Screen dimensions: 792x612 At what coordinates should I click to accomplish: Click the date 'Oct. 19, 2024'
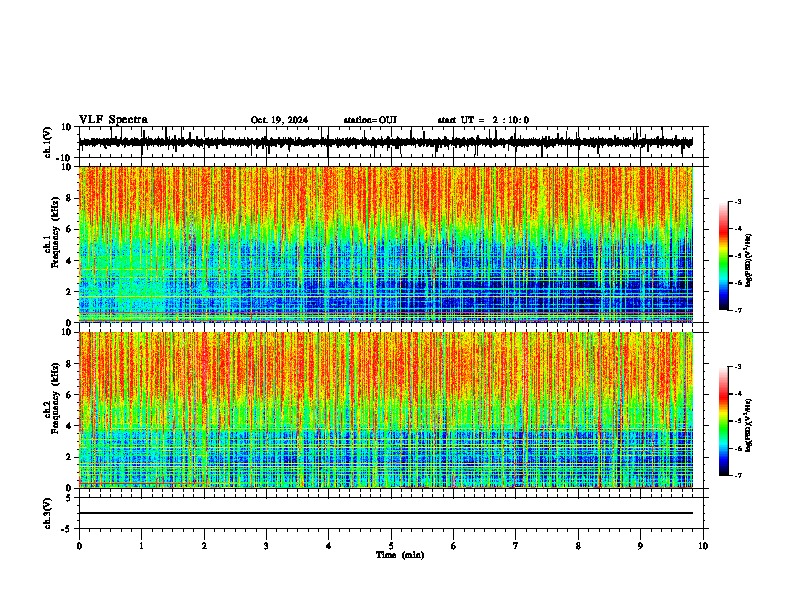coord(279,120)
